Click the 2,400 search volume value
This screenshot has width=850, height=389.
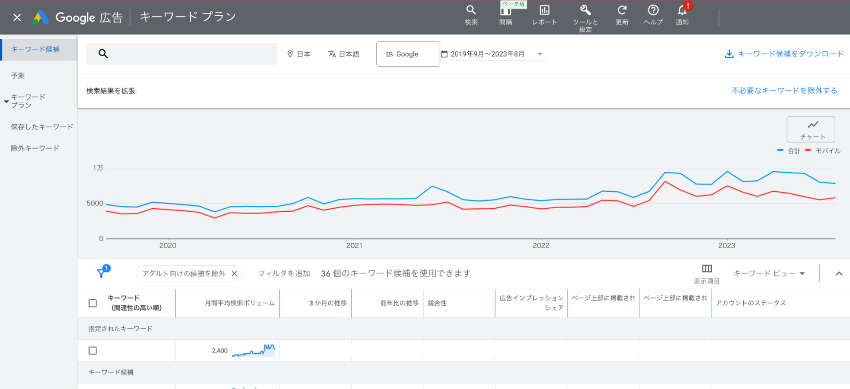220,351
